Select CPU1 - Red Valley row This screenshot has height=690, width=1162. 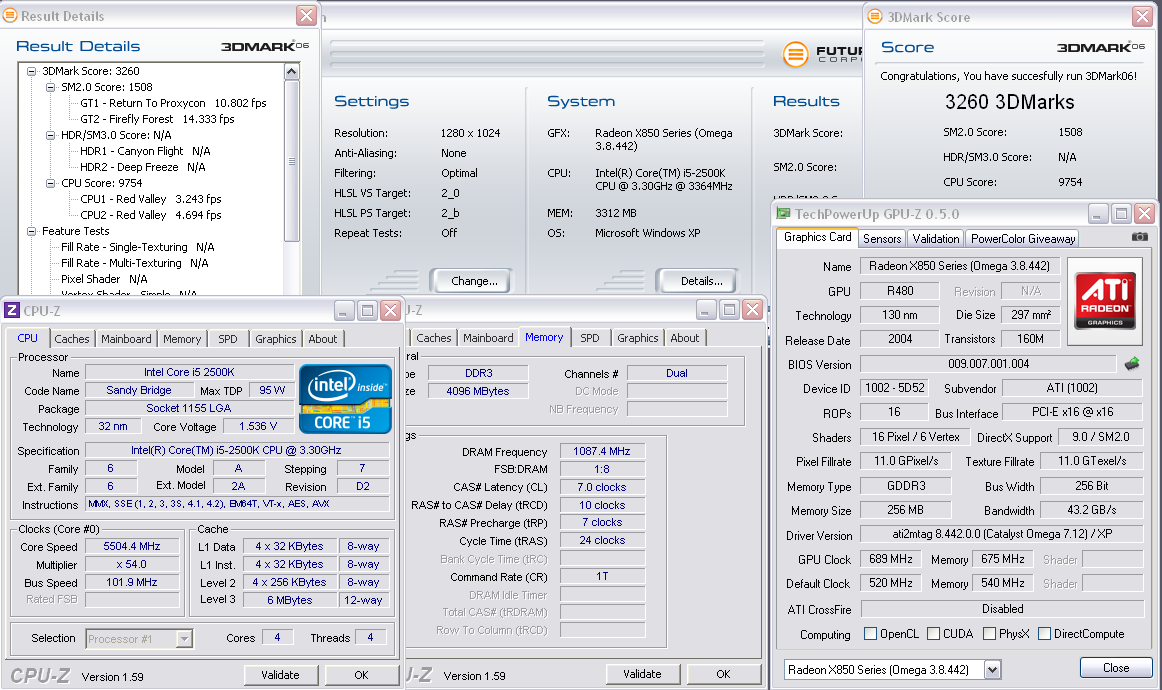pos(151,199)
